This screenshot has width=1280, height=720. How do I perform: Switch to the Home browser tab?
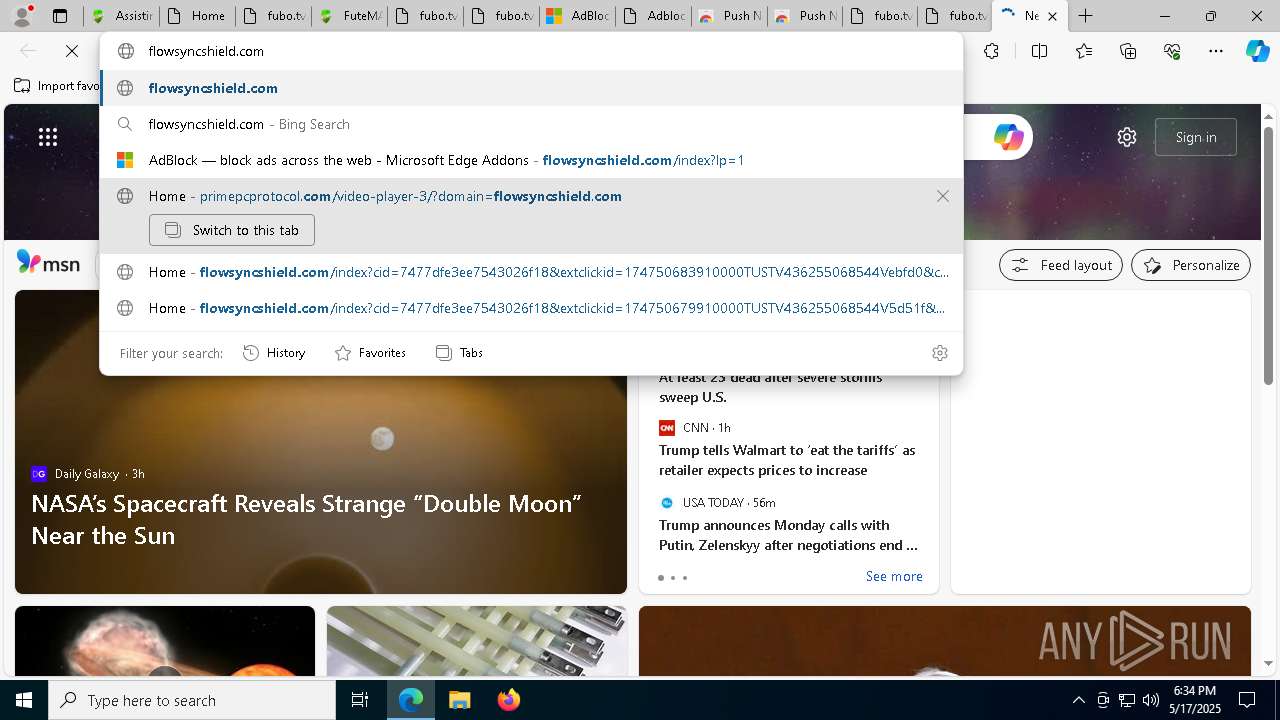(196, 16)
